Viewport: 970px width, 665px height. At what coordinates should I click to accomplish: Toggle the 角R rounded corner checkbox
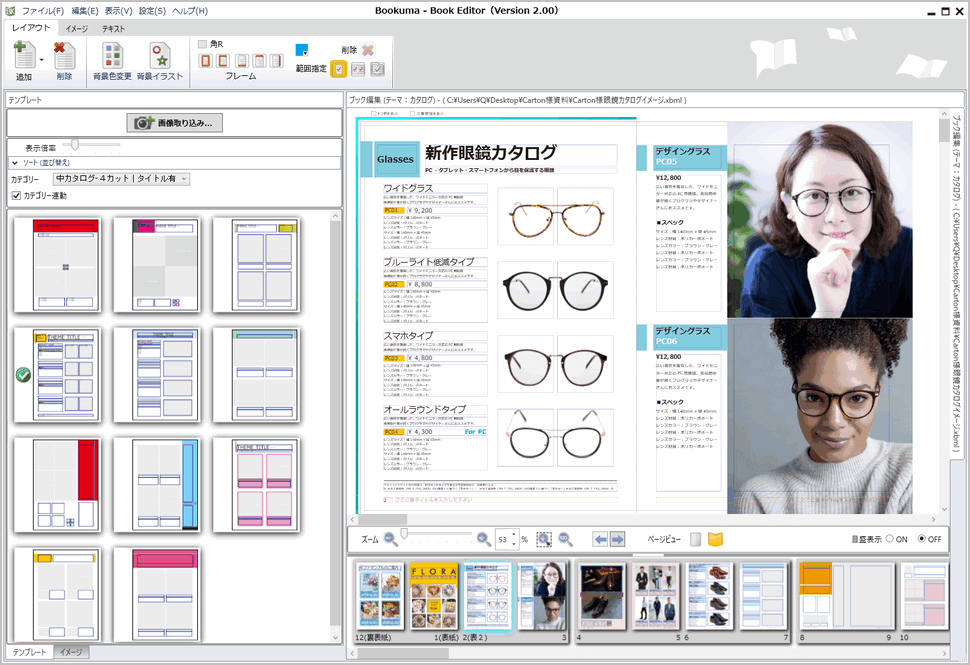click(203, 44)
